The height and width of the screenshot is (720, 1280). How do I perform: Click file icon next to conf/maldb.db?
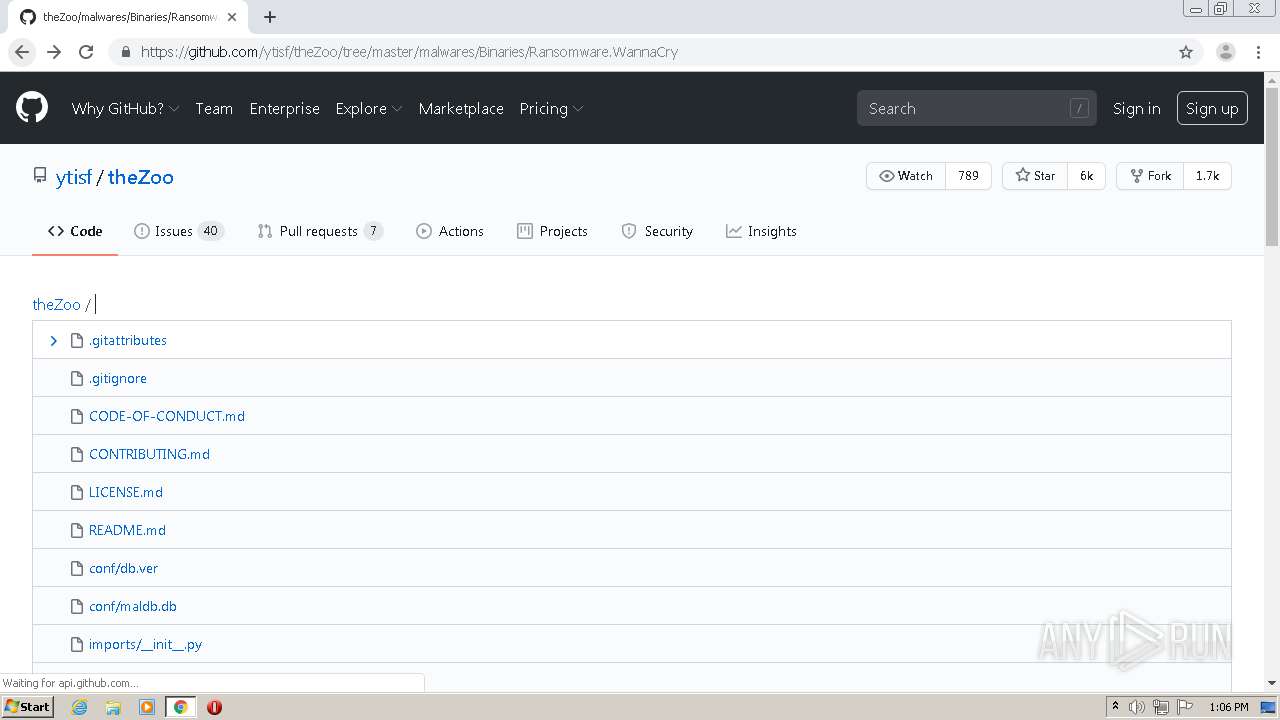coord(77,606)
